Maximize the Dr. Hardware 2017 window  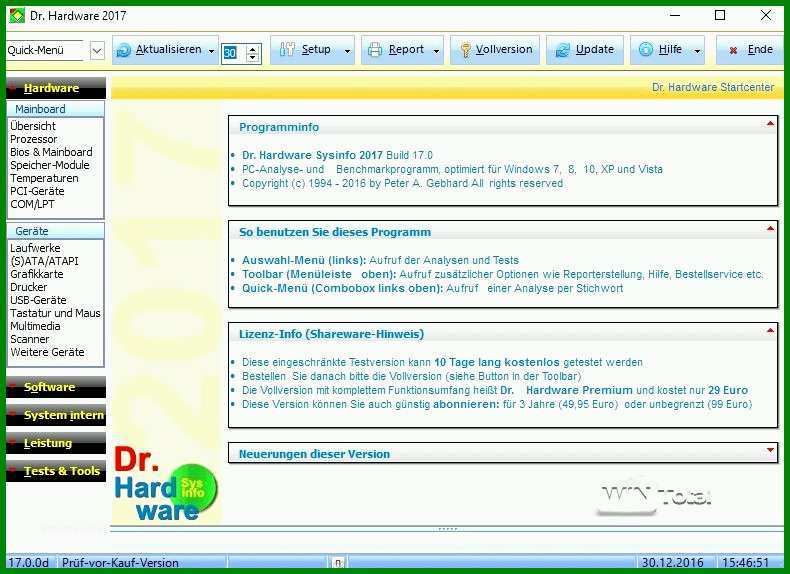pyautogui.click(x=720, y=16)
